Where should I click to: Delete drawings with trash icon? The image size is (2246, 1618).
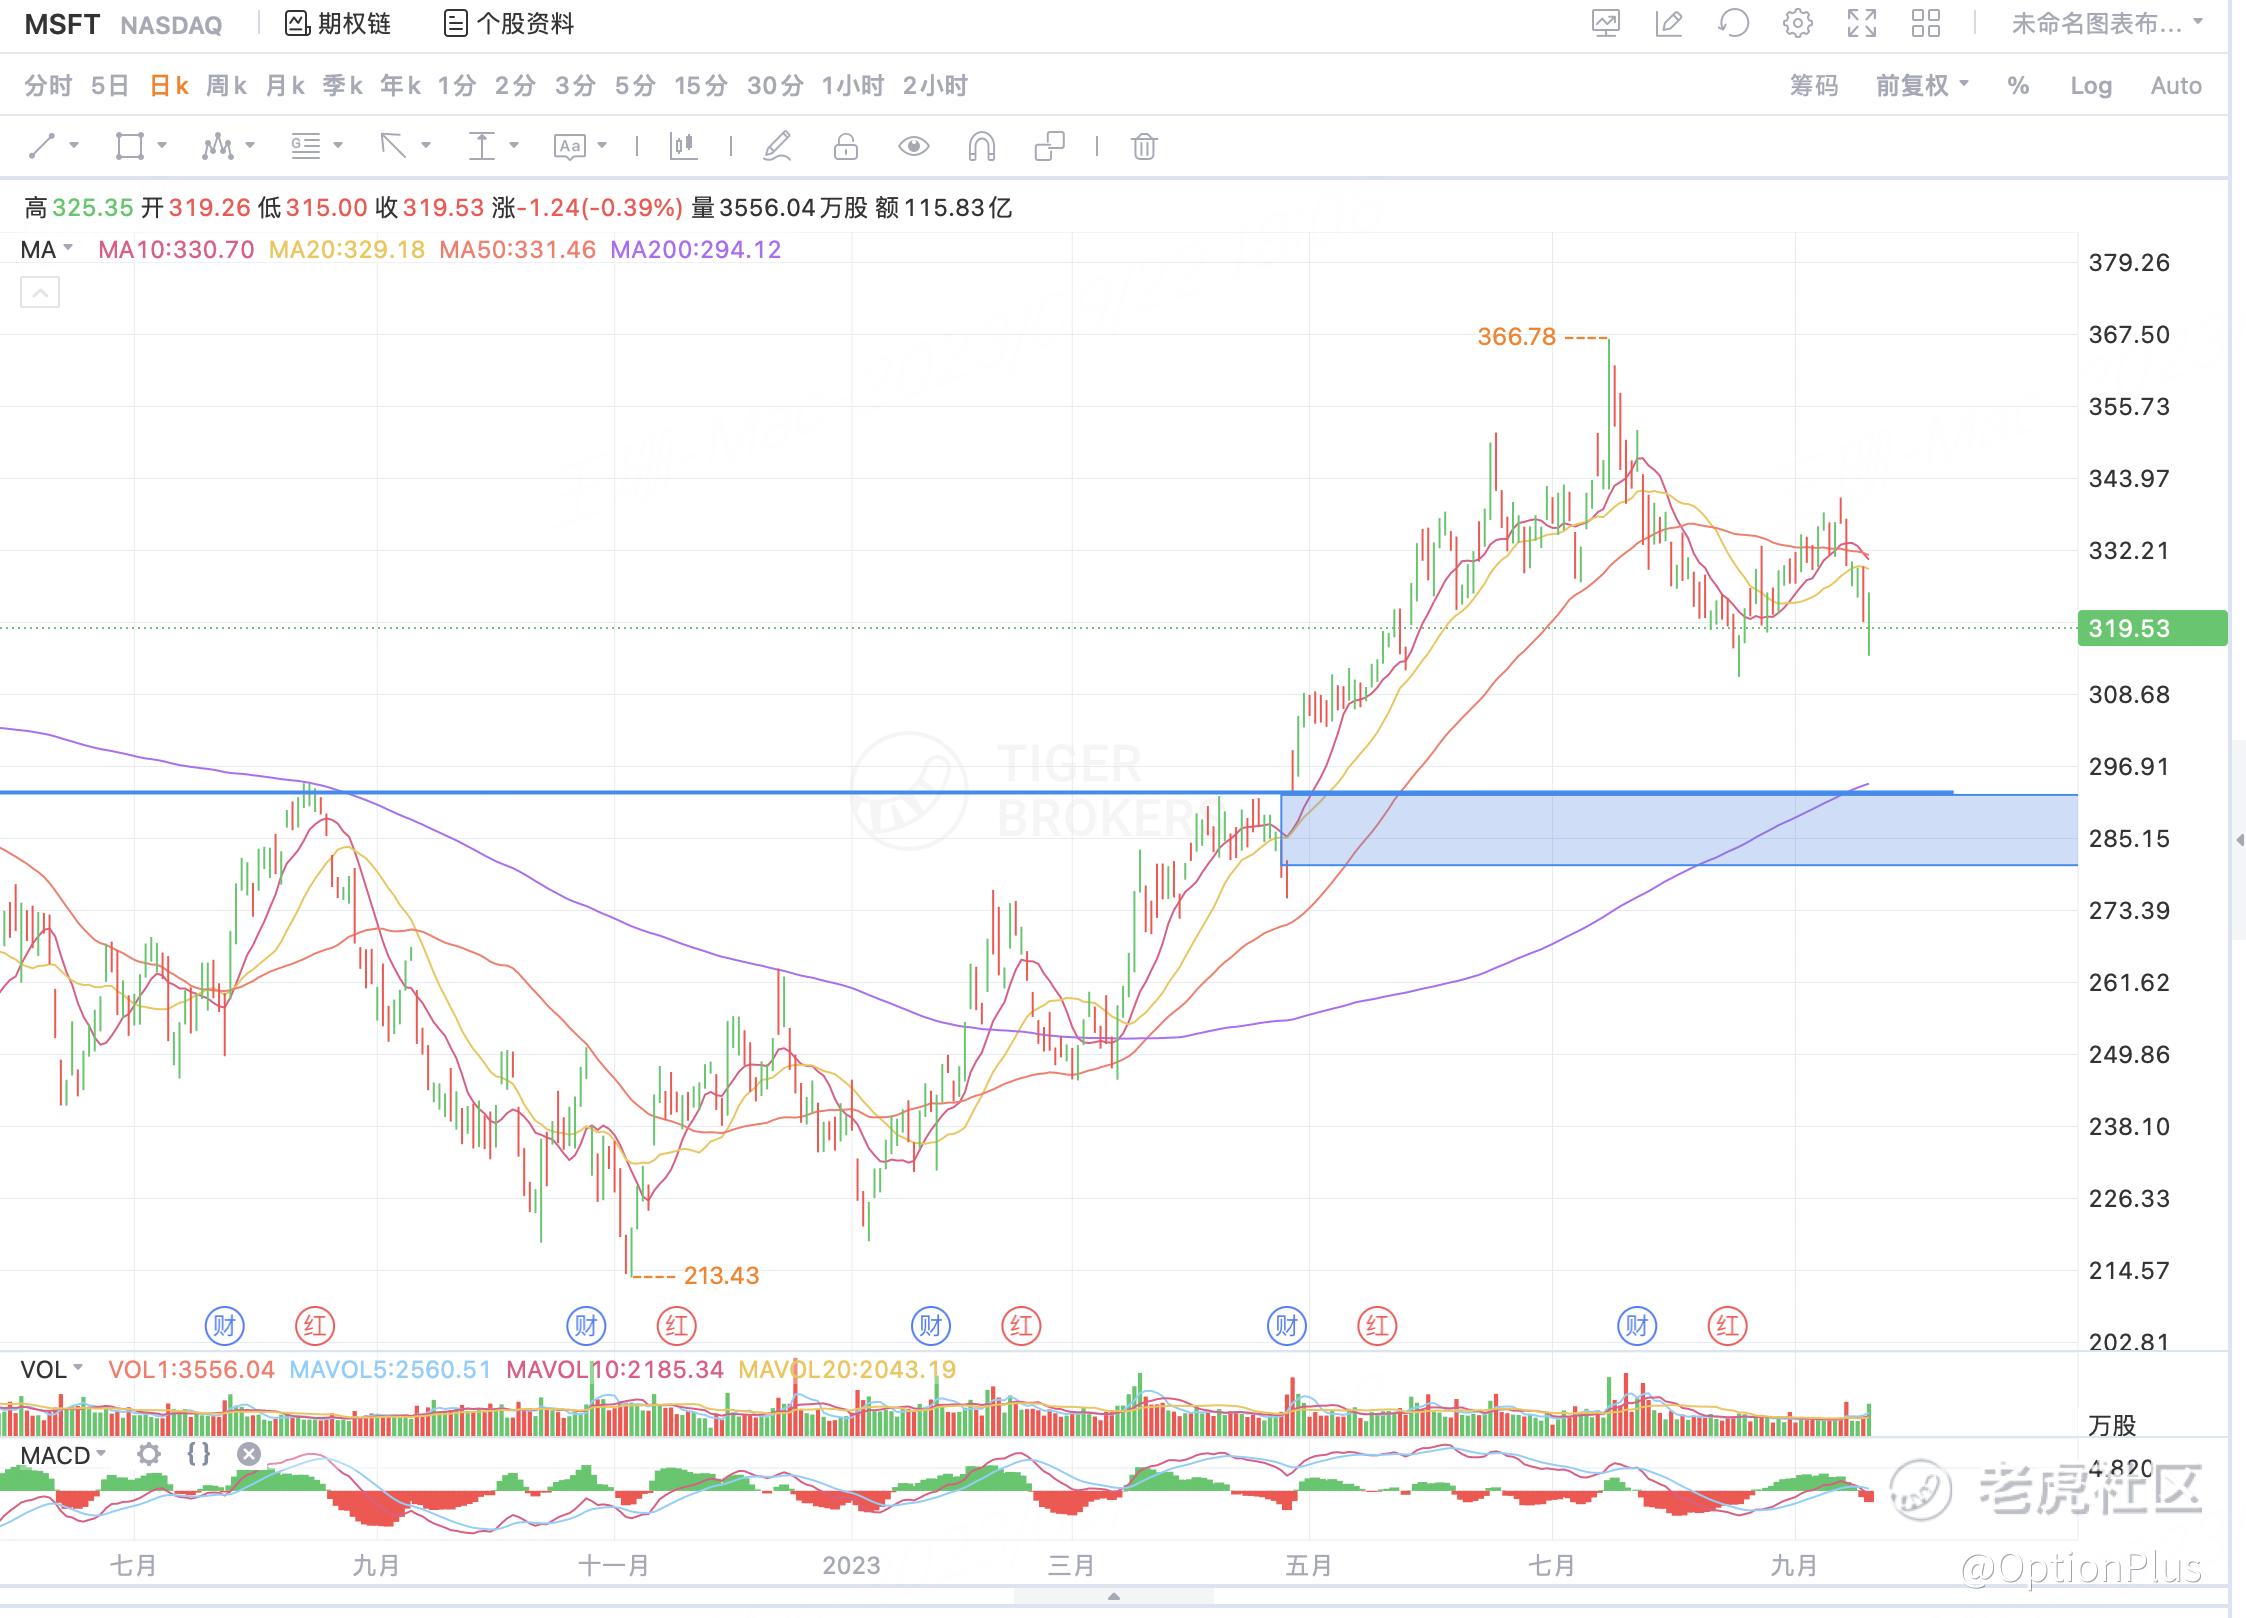click(x=1144, y=147)
